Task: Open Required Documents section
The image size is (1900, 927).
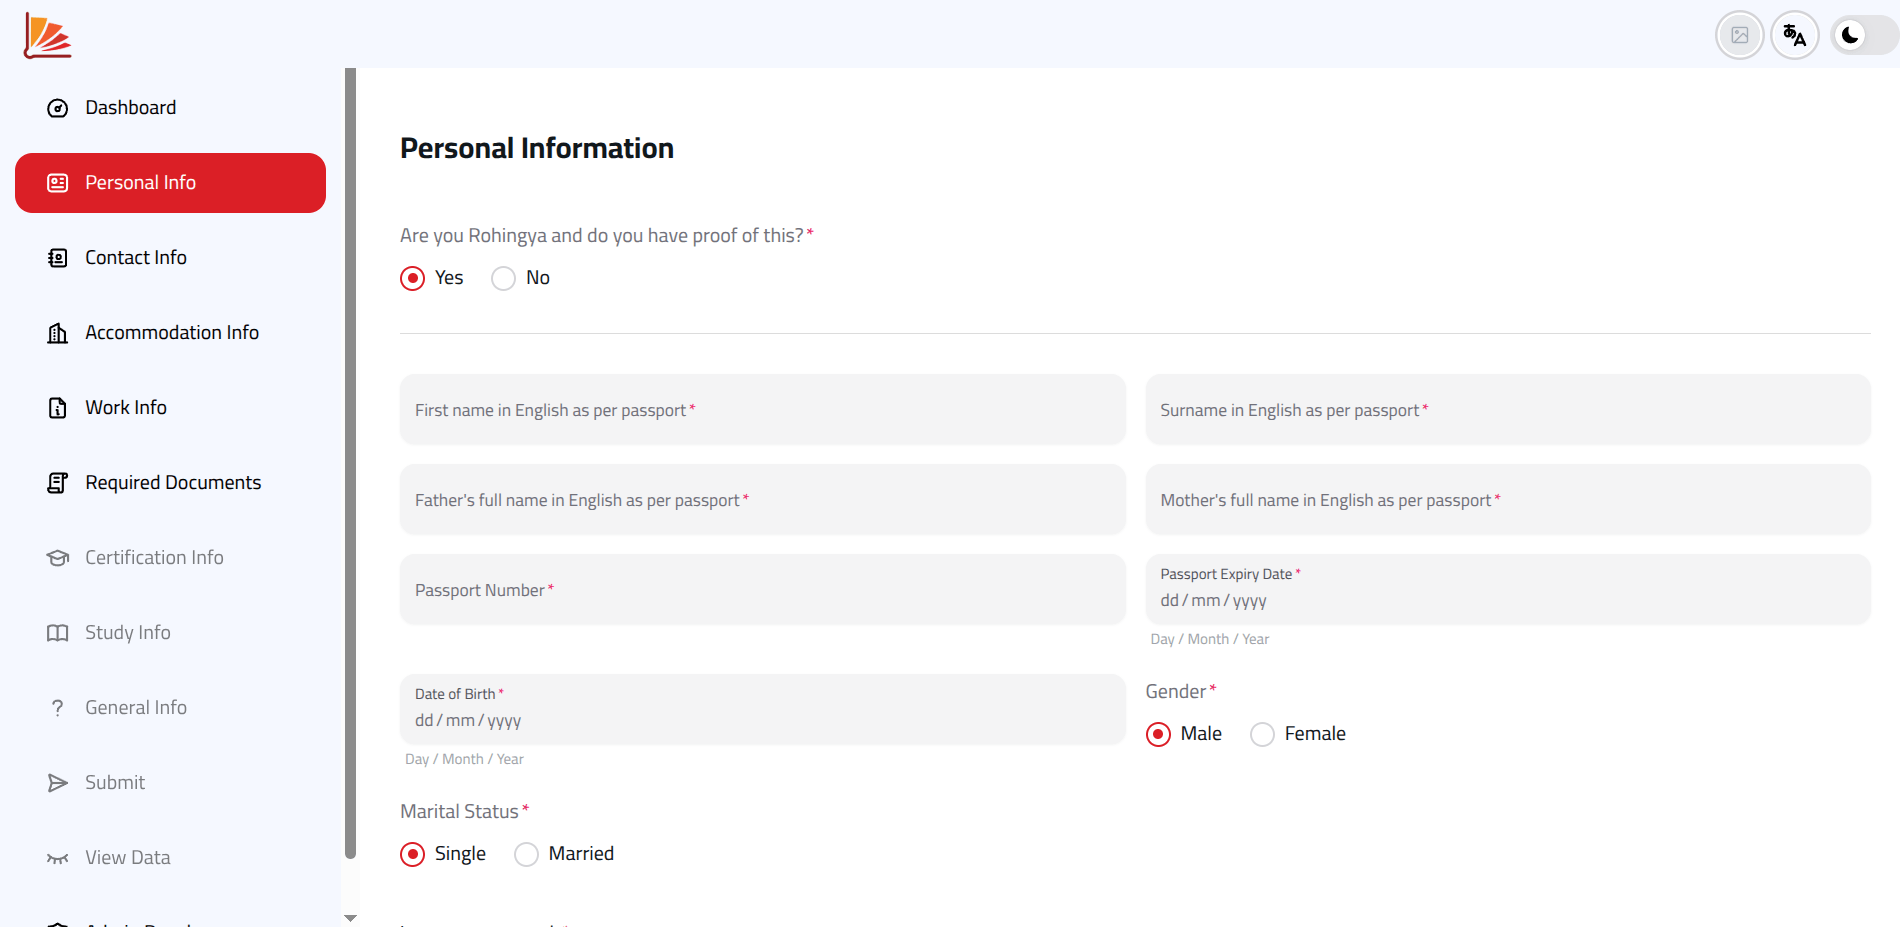Action: (170, 483)
